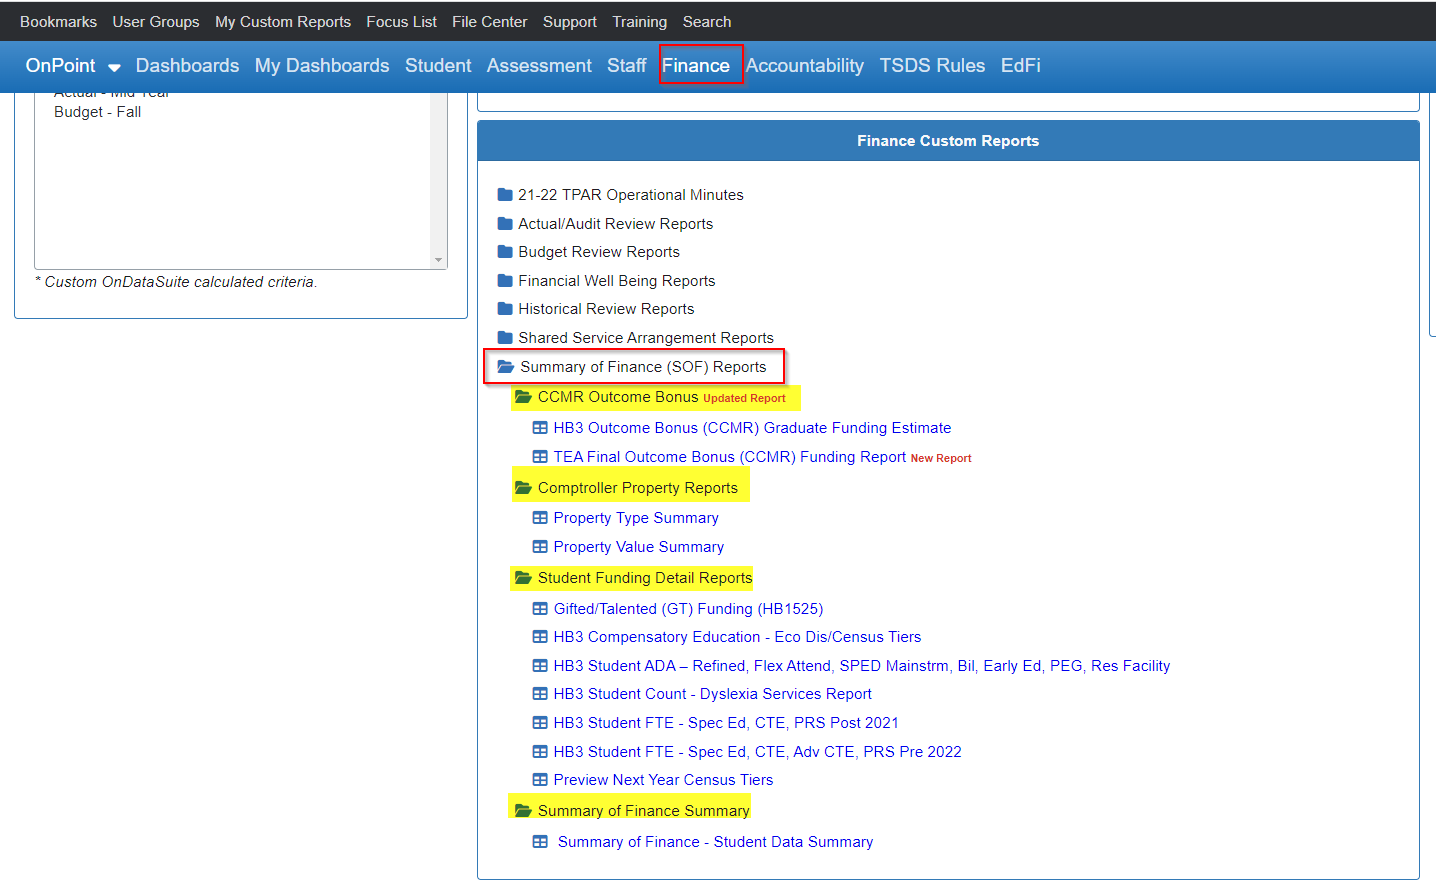Click the folder icon beside Actual/Audit Review Reports
The width and height of the screenshot is (1436, 887).
tap(505, 223)
